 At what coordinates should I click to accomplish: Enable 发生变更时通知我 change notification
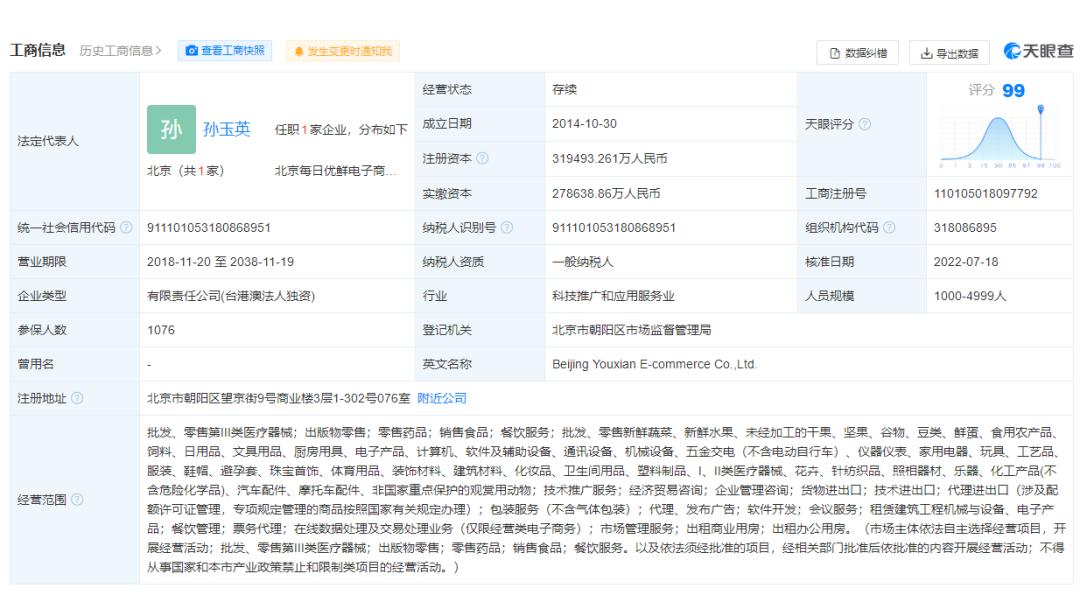coord(342,52)
